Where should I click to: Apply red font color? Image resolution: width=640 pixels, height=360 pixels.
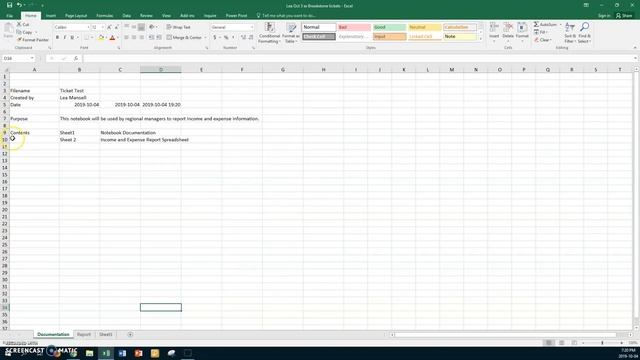(112, 38)
